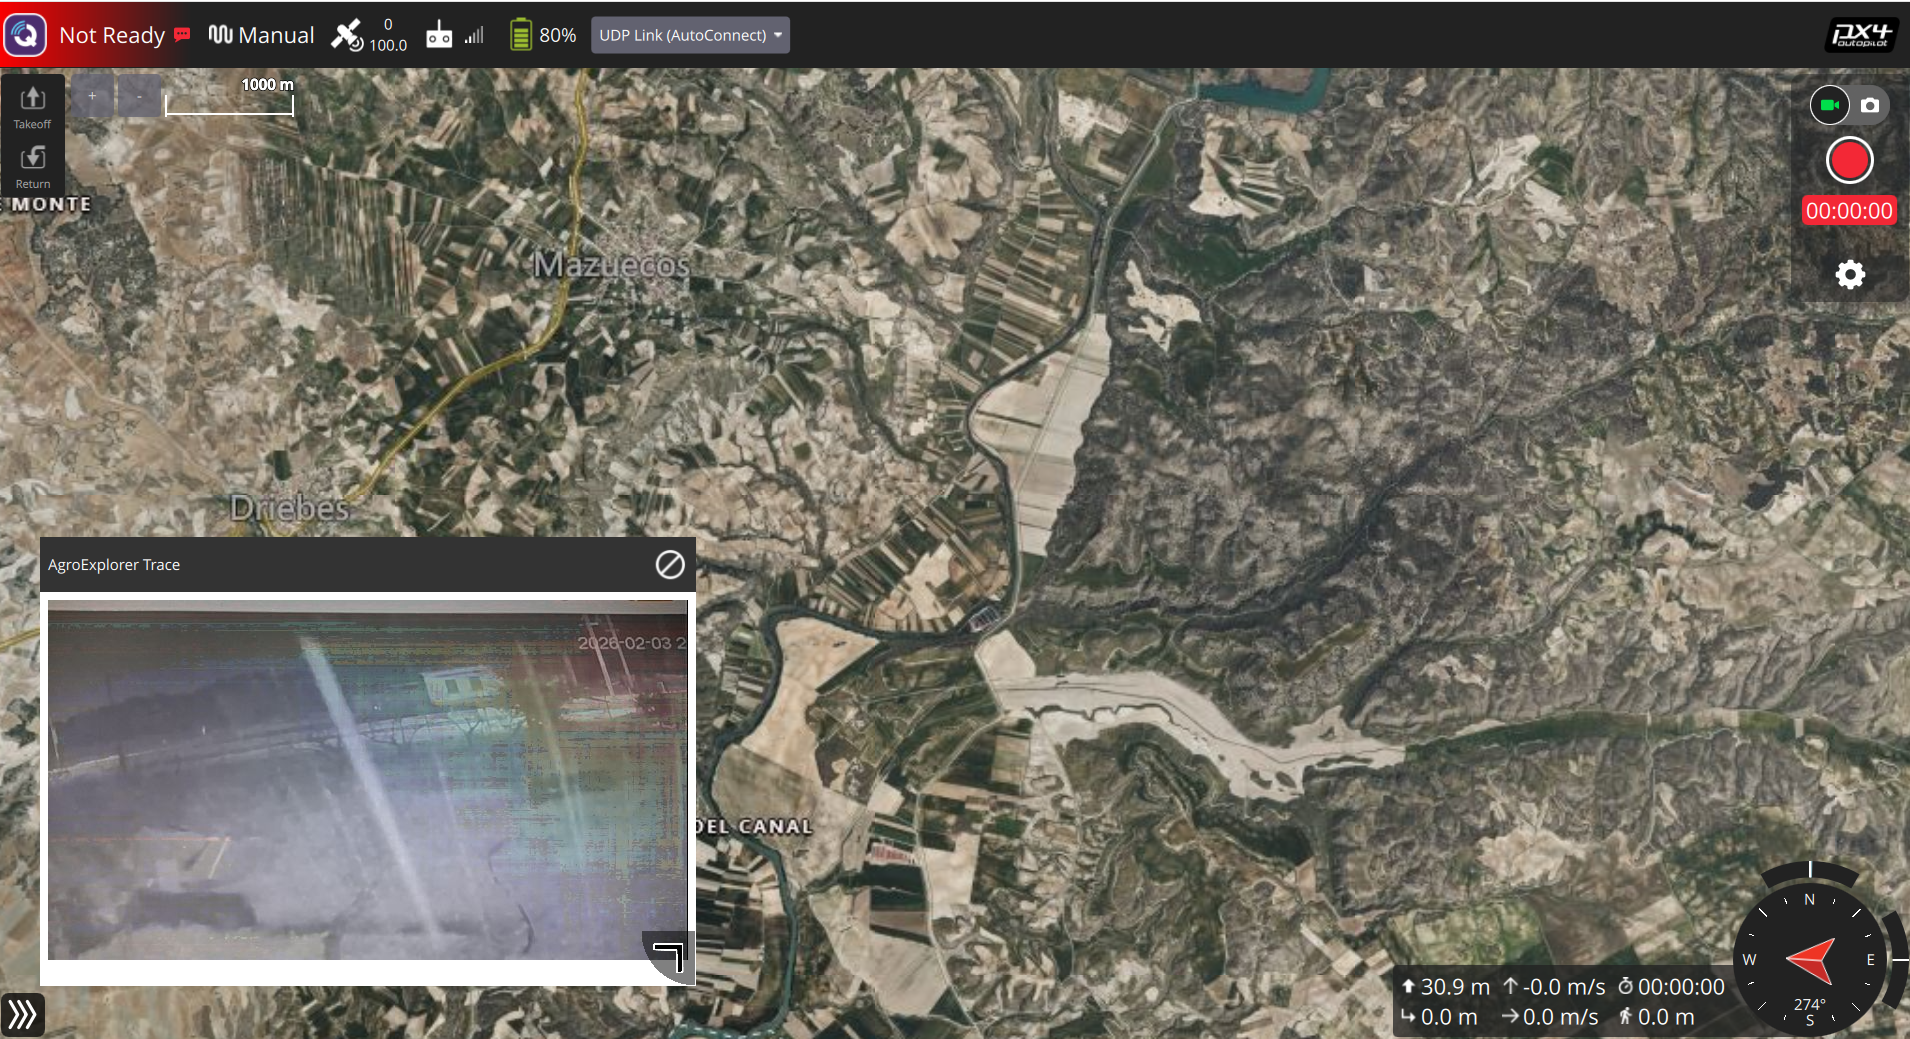View battery details via the 80% battery icon
The image size is (1910, 1039).
pos(540,34)
